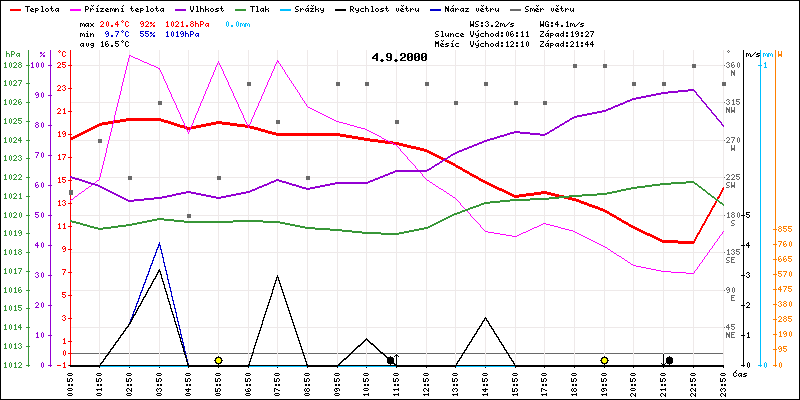The image size is (800, 400).
Task: Click the min temperature value 9.7°C
Action: (119, 33)
